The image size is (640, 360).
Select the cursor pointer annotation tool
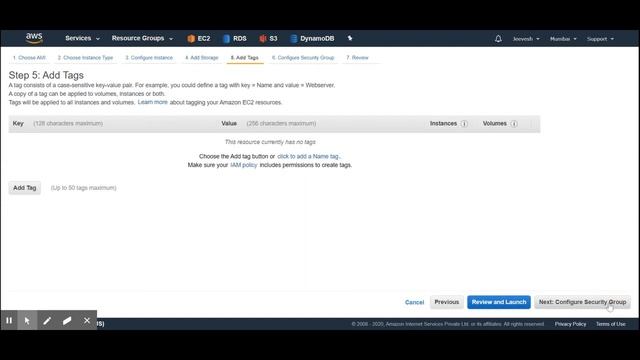[27, 320]
